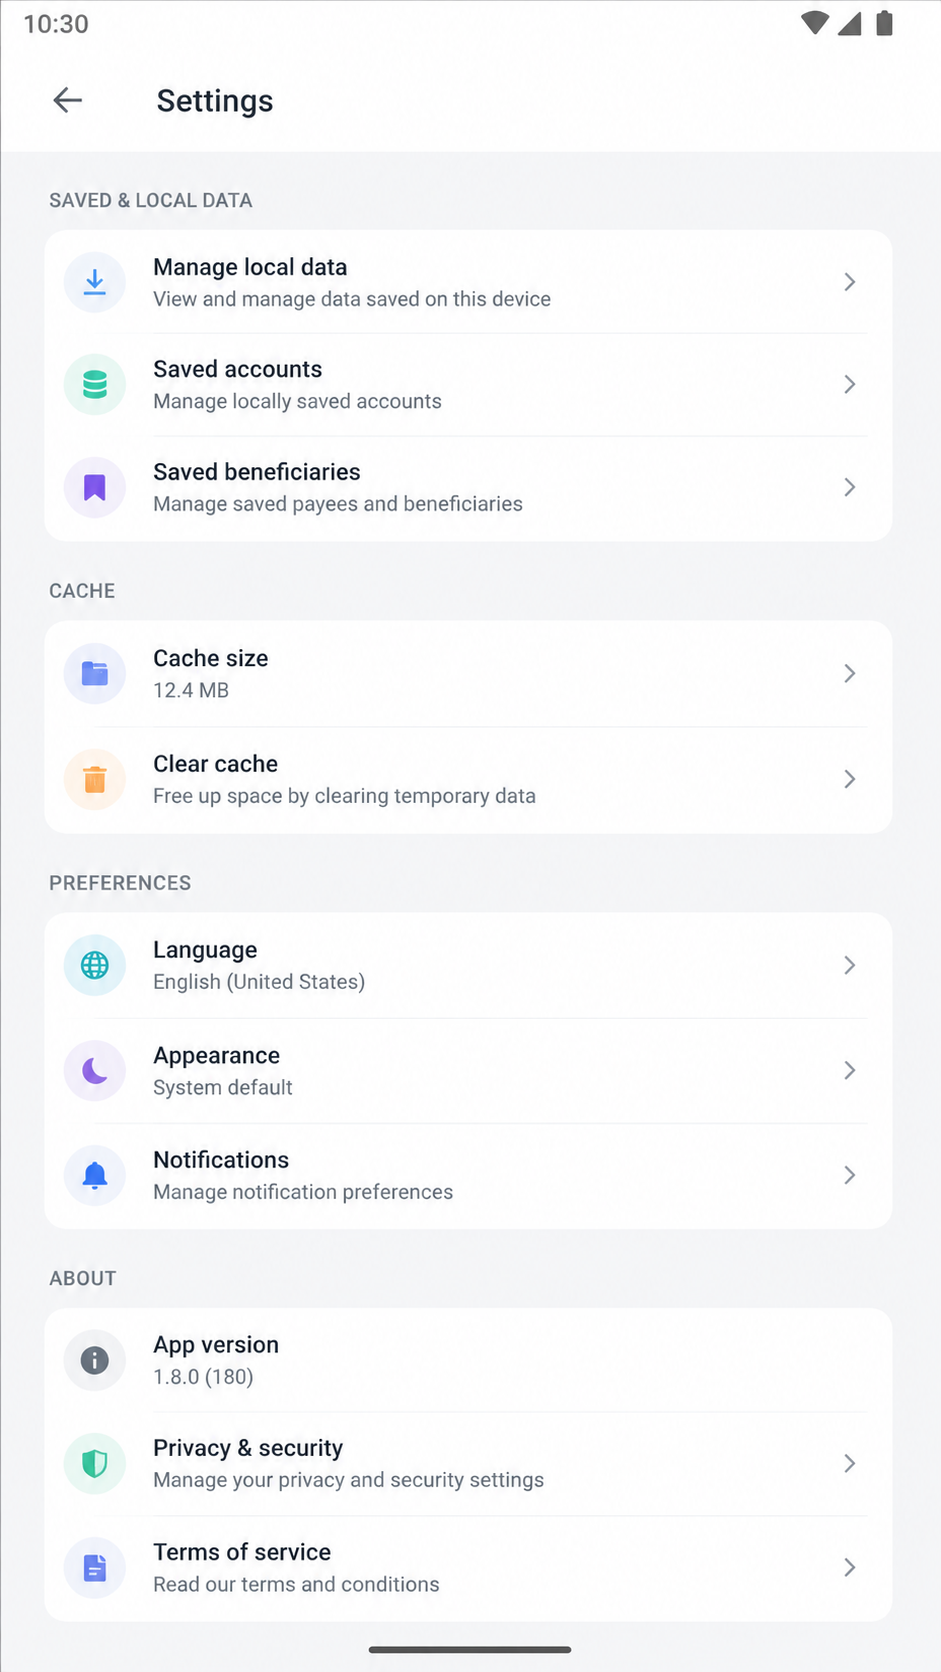Viewport: 941px width, 1672px height.
Task: Tap the App version info icon
Action: [x=95, y=1360]
